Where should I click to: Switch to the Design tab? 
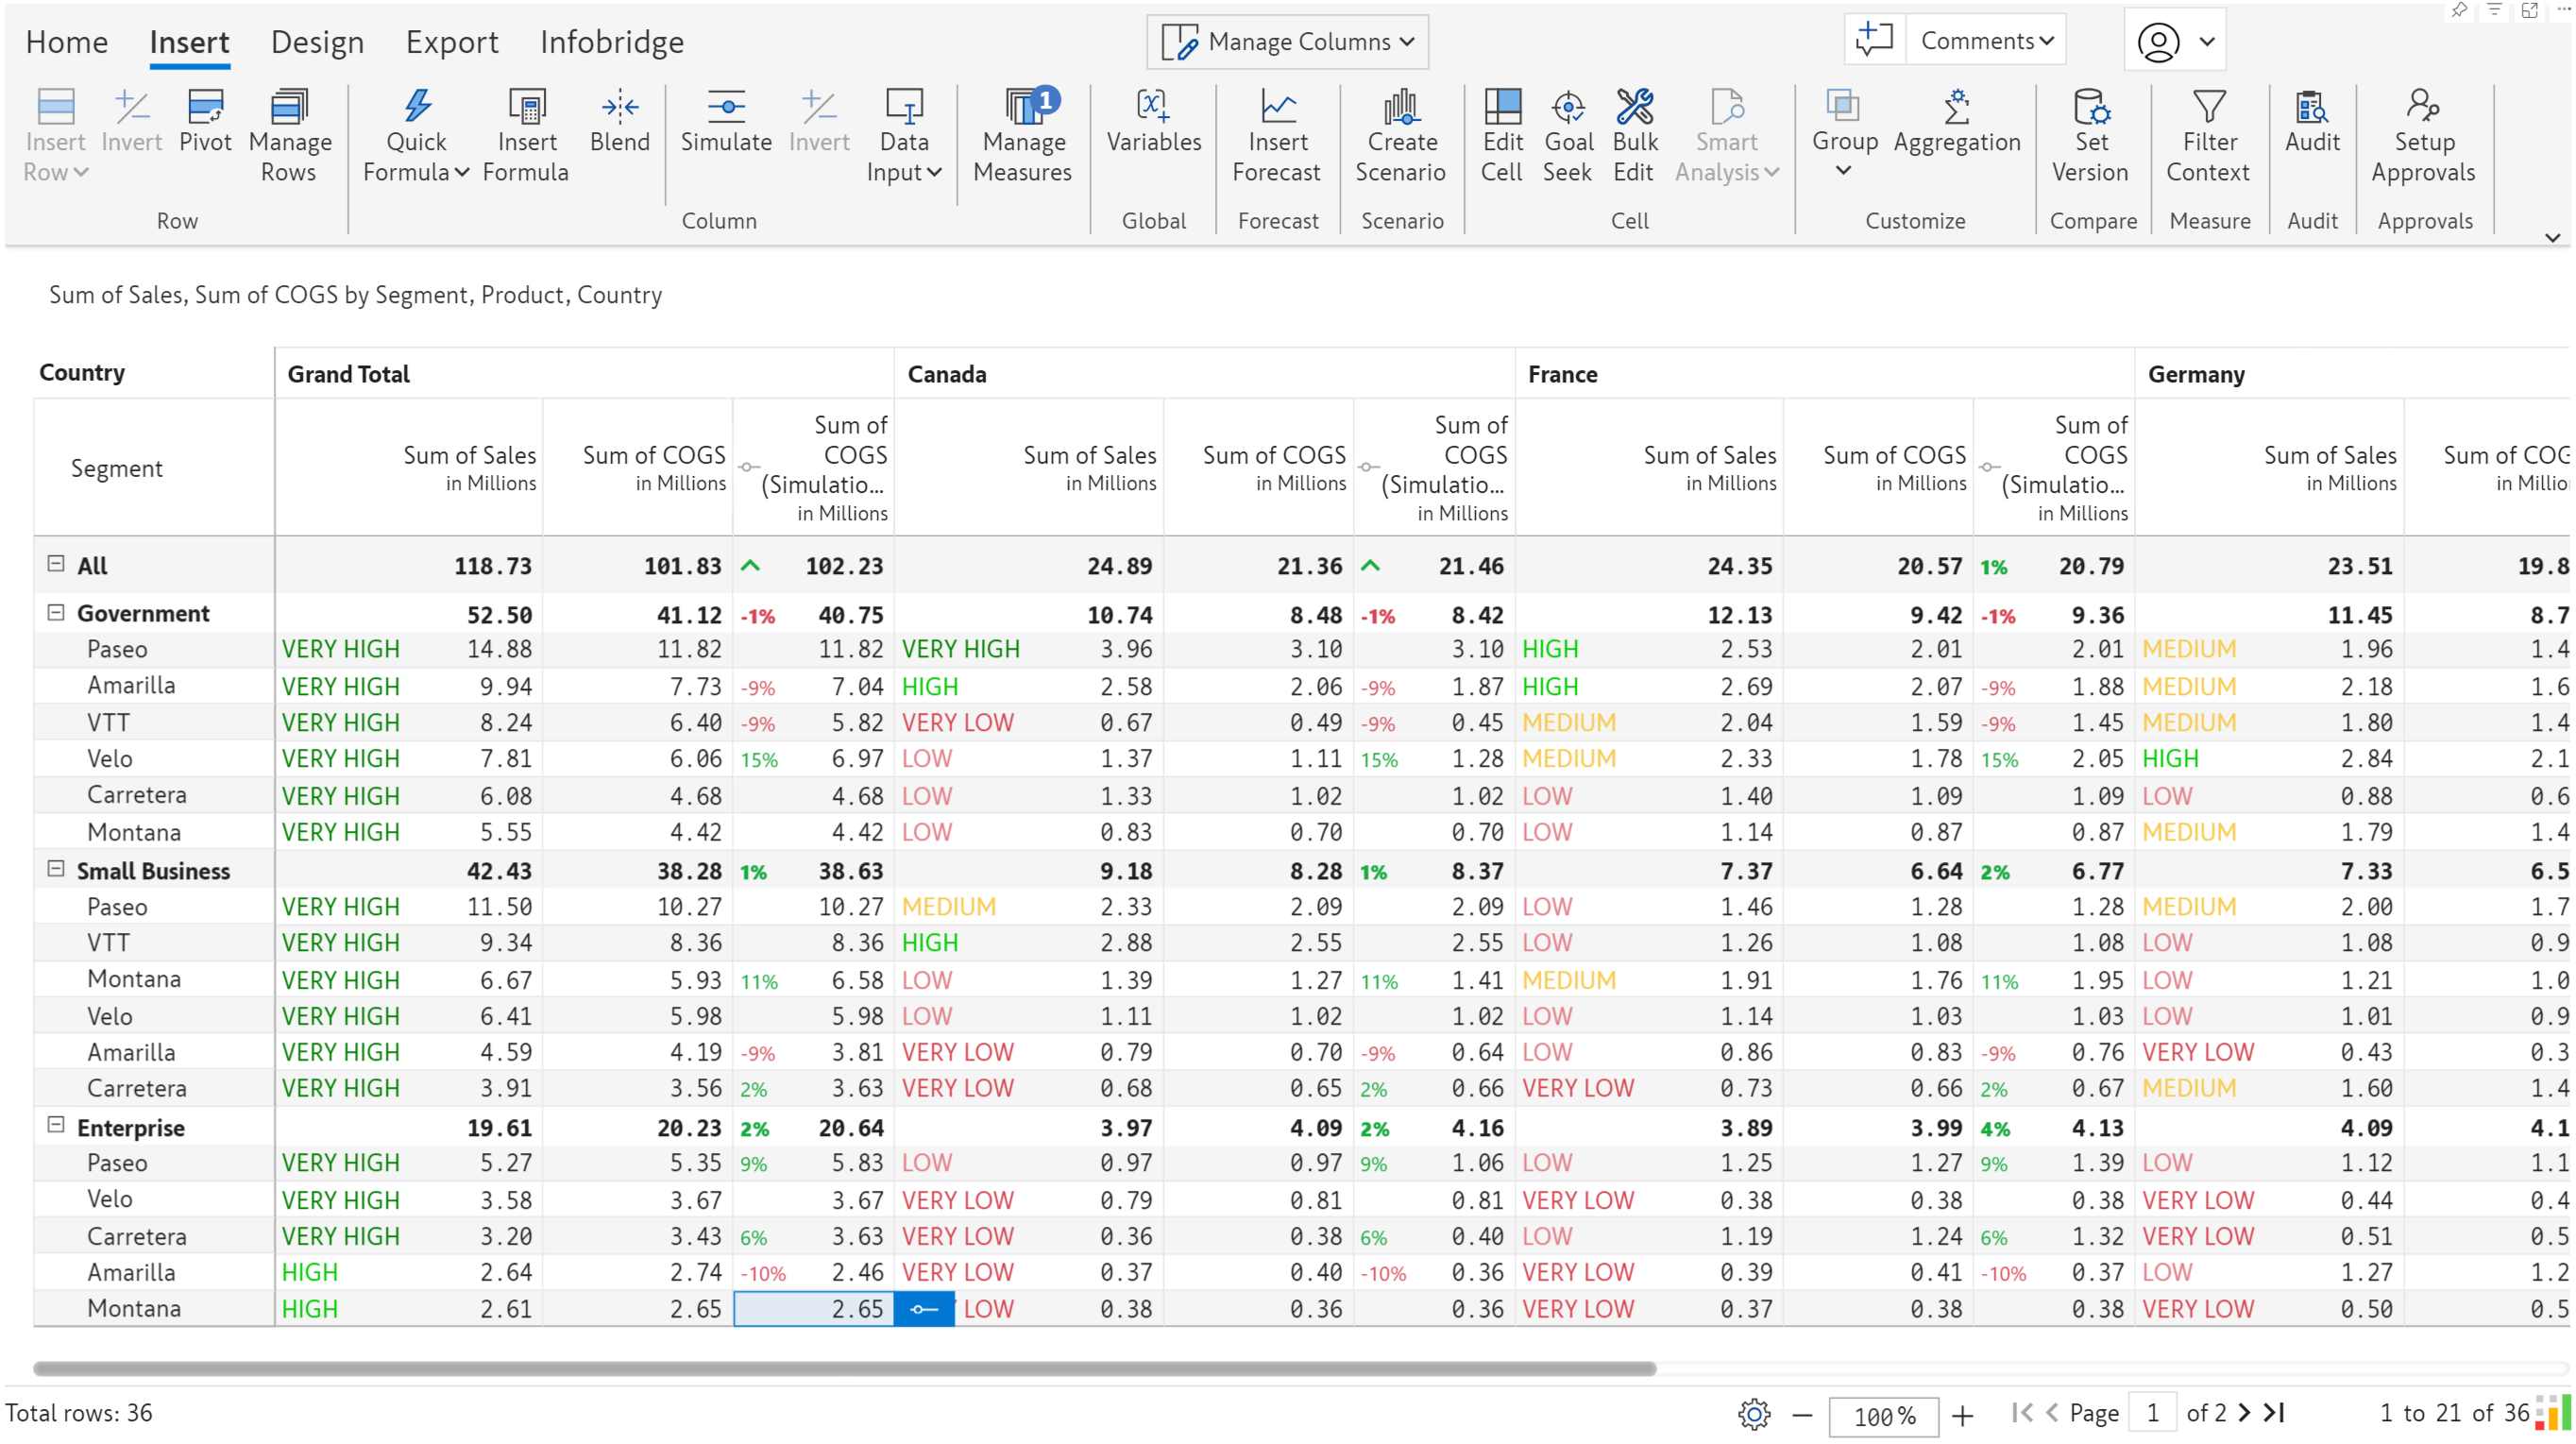point(317,42)
